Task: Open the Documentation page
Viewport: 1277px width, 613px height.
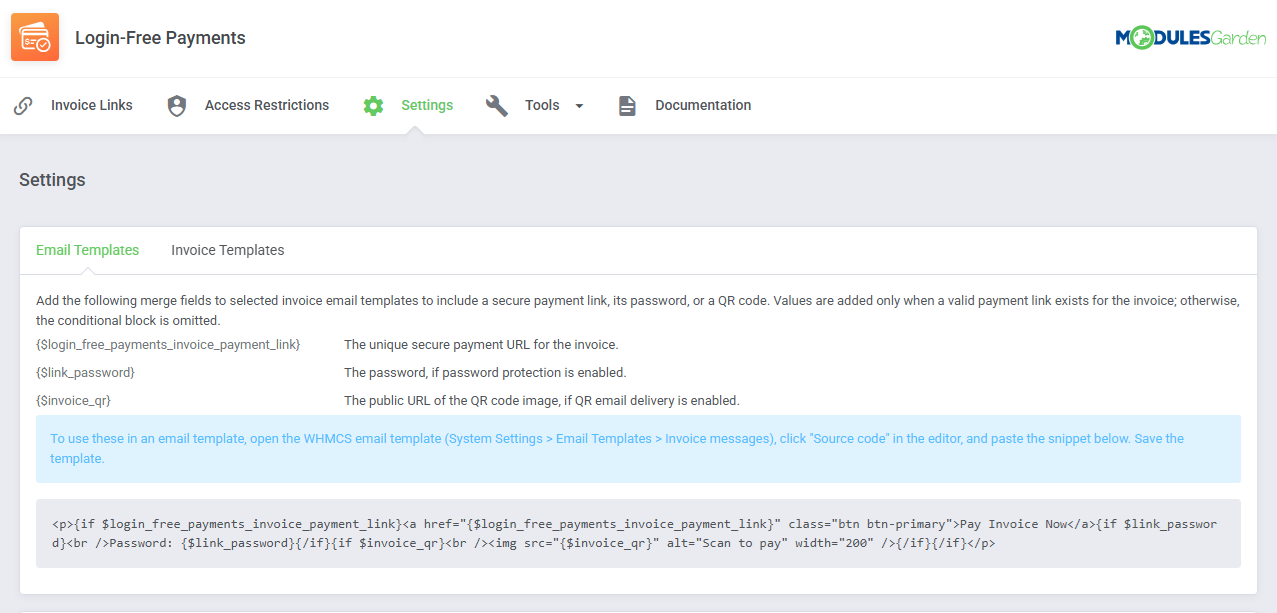Action: [x=703, y=105]
